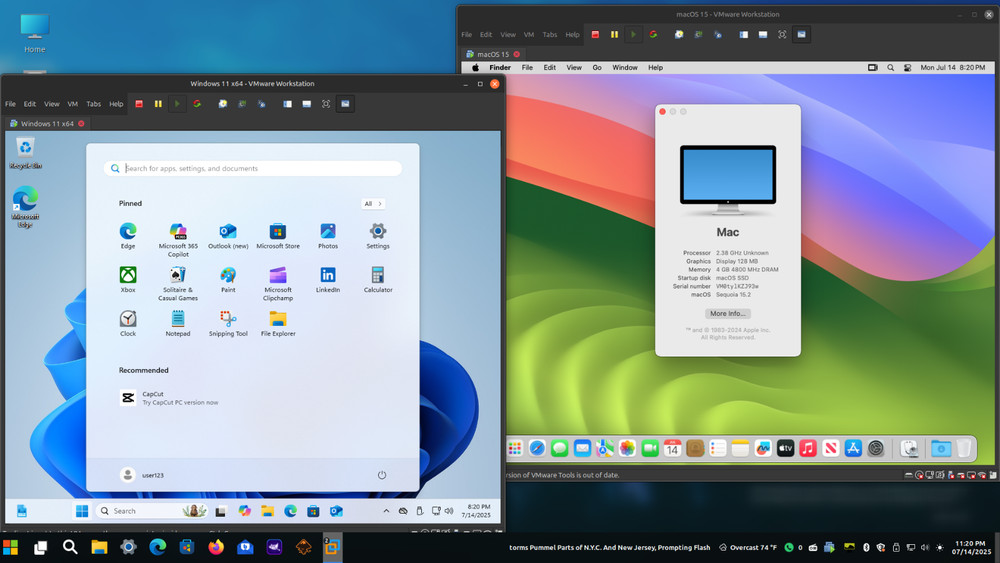Restart the Windows 11 VM toolbar button
Screen dimensions: 1000x563
(197, 104)
